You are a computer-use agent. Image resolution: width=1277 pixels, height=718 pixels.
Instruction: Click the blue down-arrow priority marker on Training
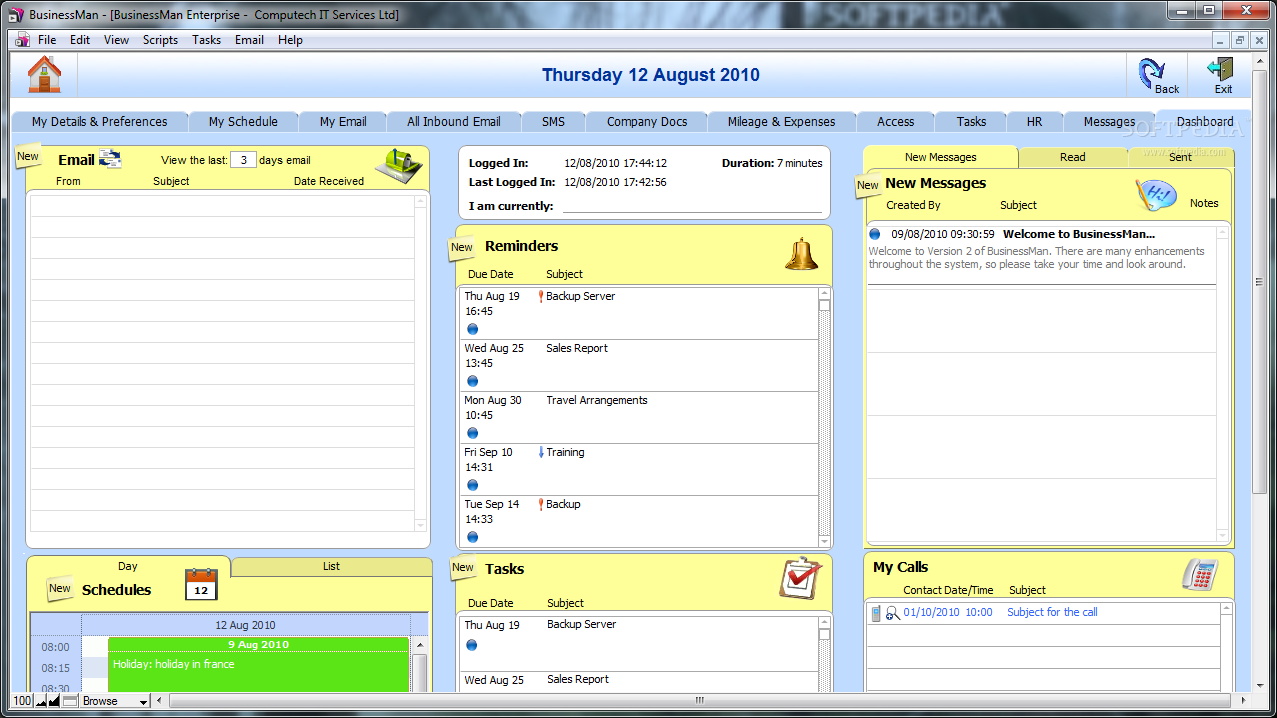click(541, 452)
